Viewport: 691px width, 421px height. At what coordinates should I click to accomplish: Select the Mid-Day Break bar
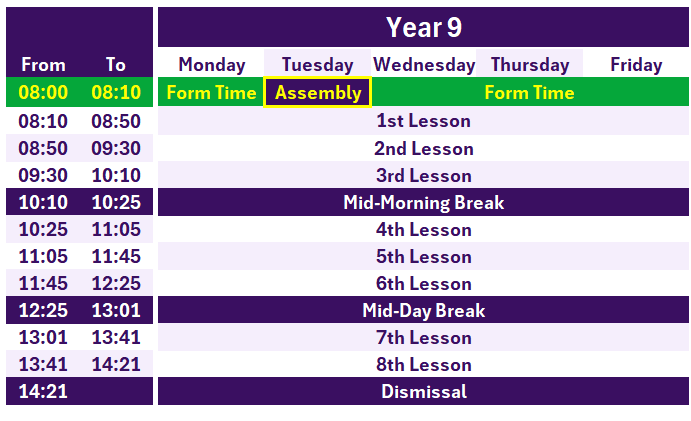(x=423, y=311)
